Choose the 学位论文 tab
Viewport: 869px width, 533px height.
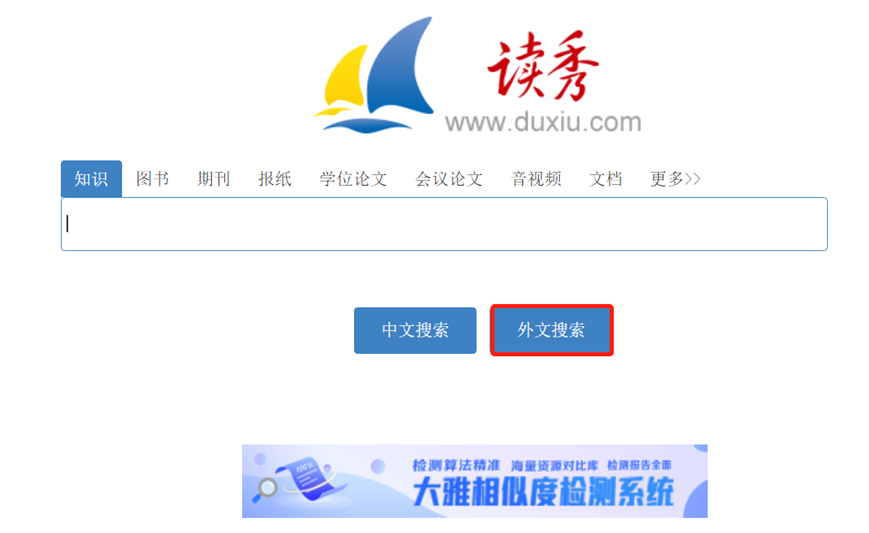(353, 179)
